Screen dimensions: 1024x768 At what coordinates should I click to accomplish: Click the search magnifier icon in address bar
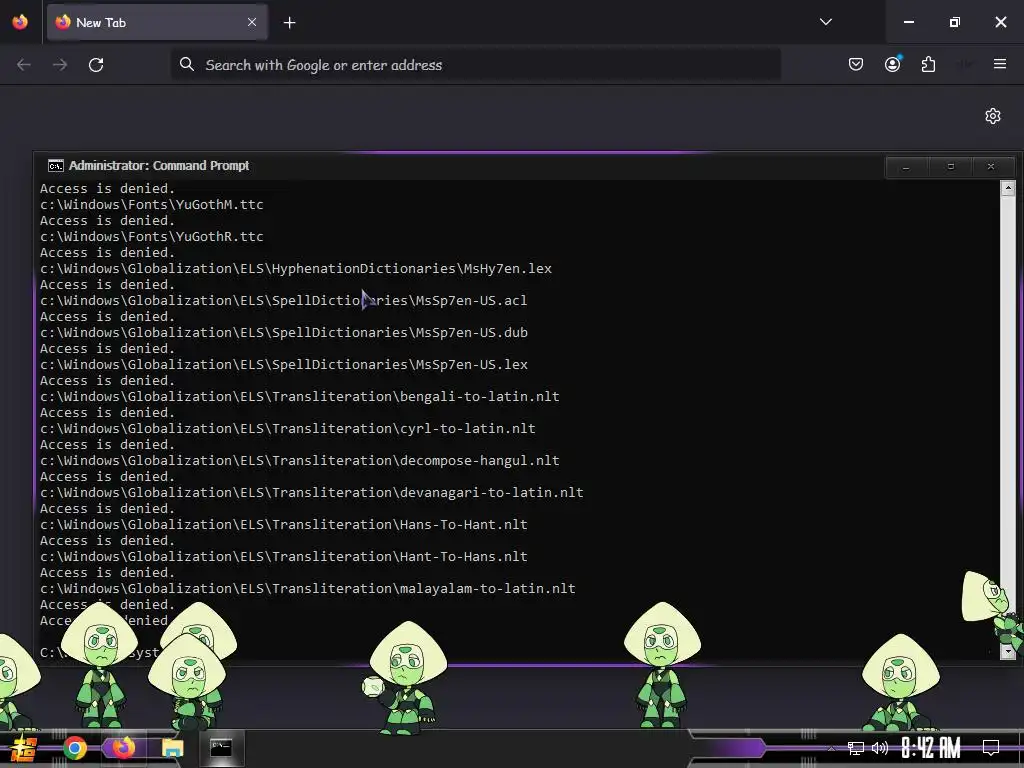(x=187, y=65)
